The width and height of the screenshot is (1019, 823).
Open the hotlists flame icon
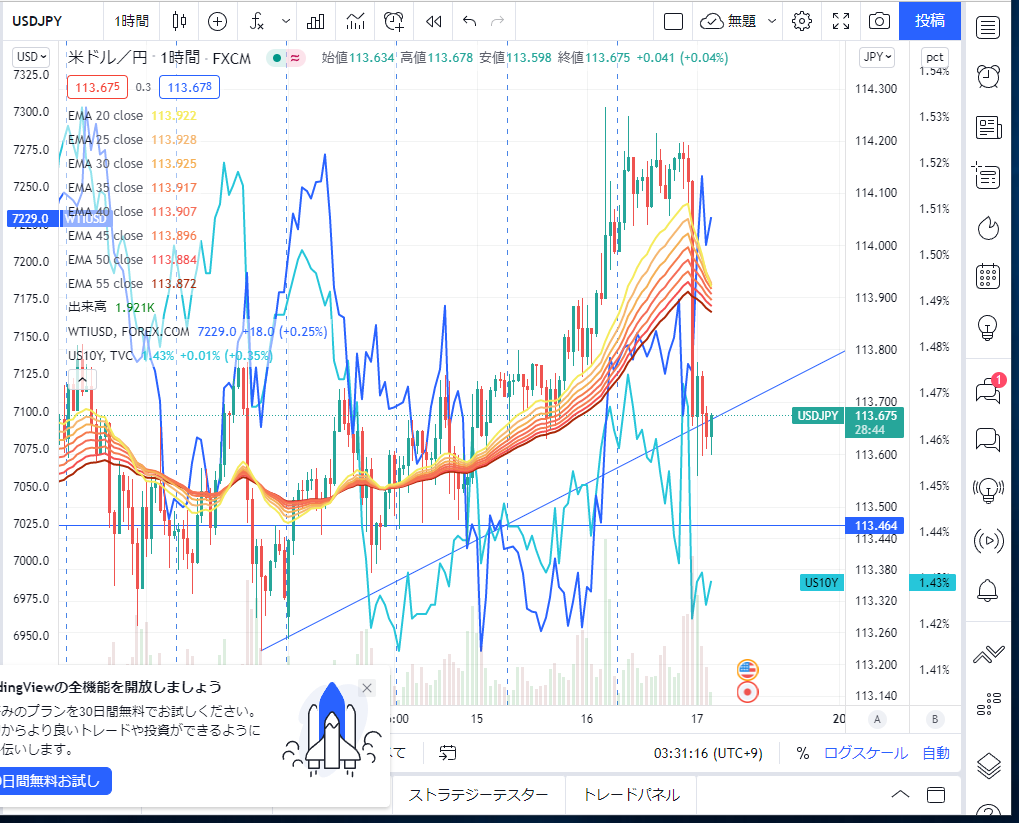[988, 228]
